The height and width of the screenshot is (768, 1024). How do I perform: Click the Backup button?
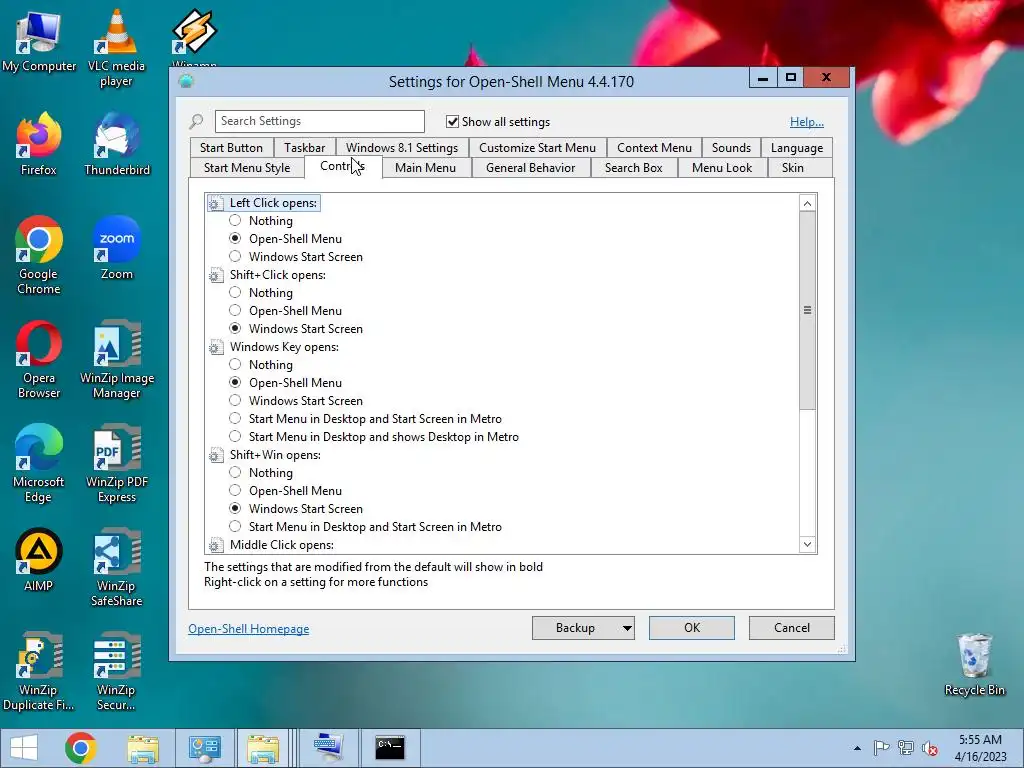575,628
